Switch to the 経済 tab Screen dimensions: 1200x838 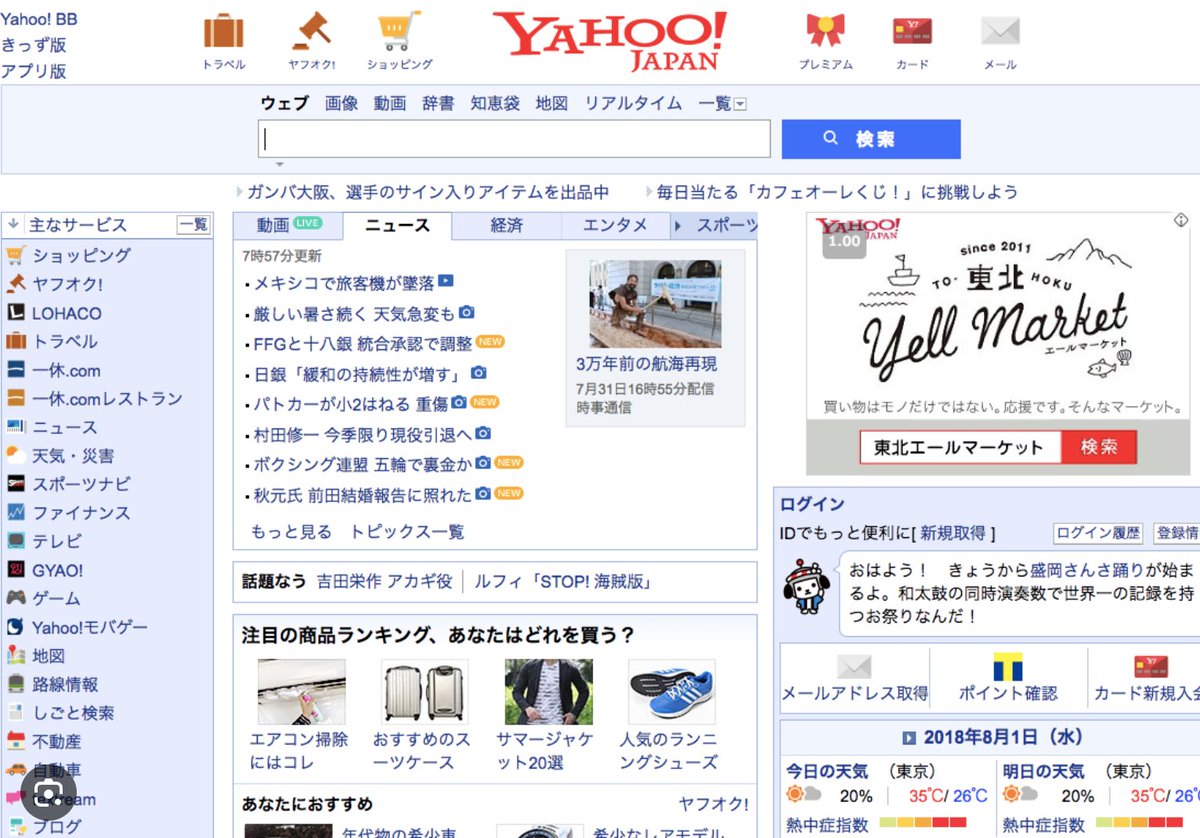point(506,226)
